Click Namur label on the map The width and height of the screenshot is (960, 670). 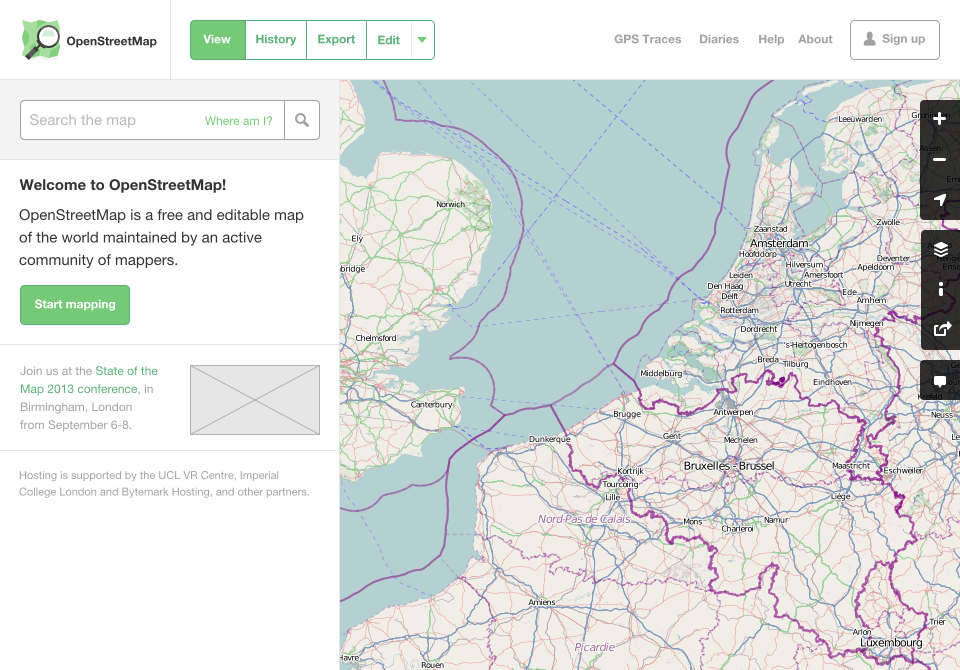tap(776, 520)
